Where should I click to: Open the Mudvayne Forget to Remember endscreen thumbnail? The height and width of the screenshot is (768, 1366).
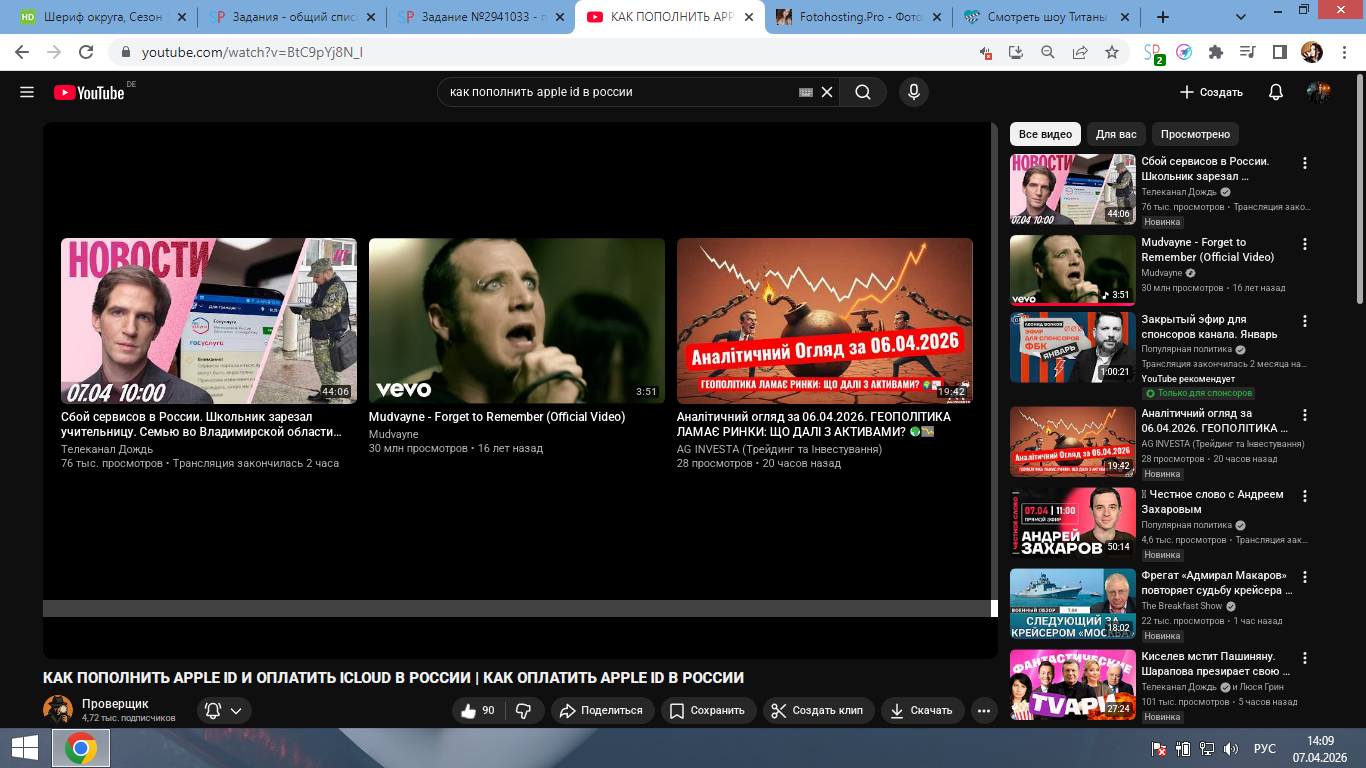pos(516,320)
